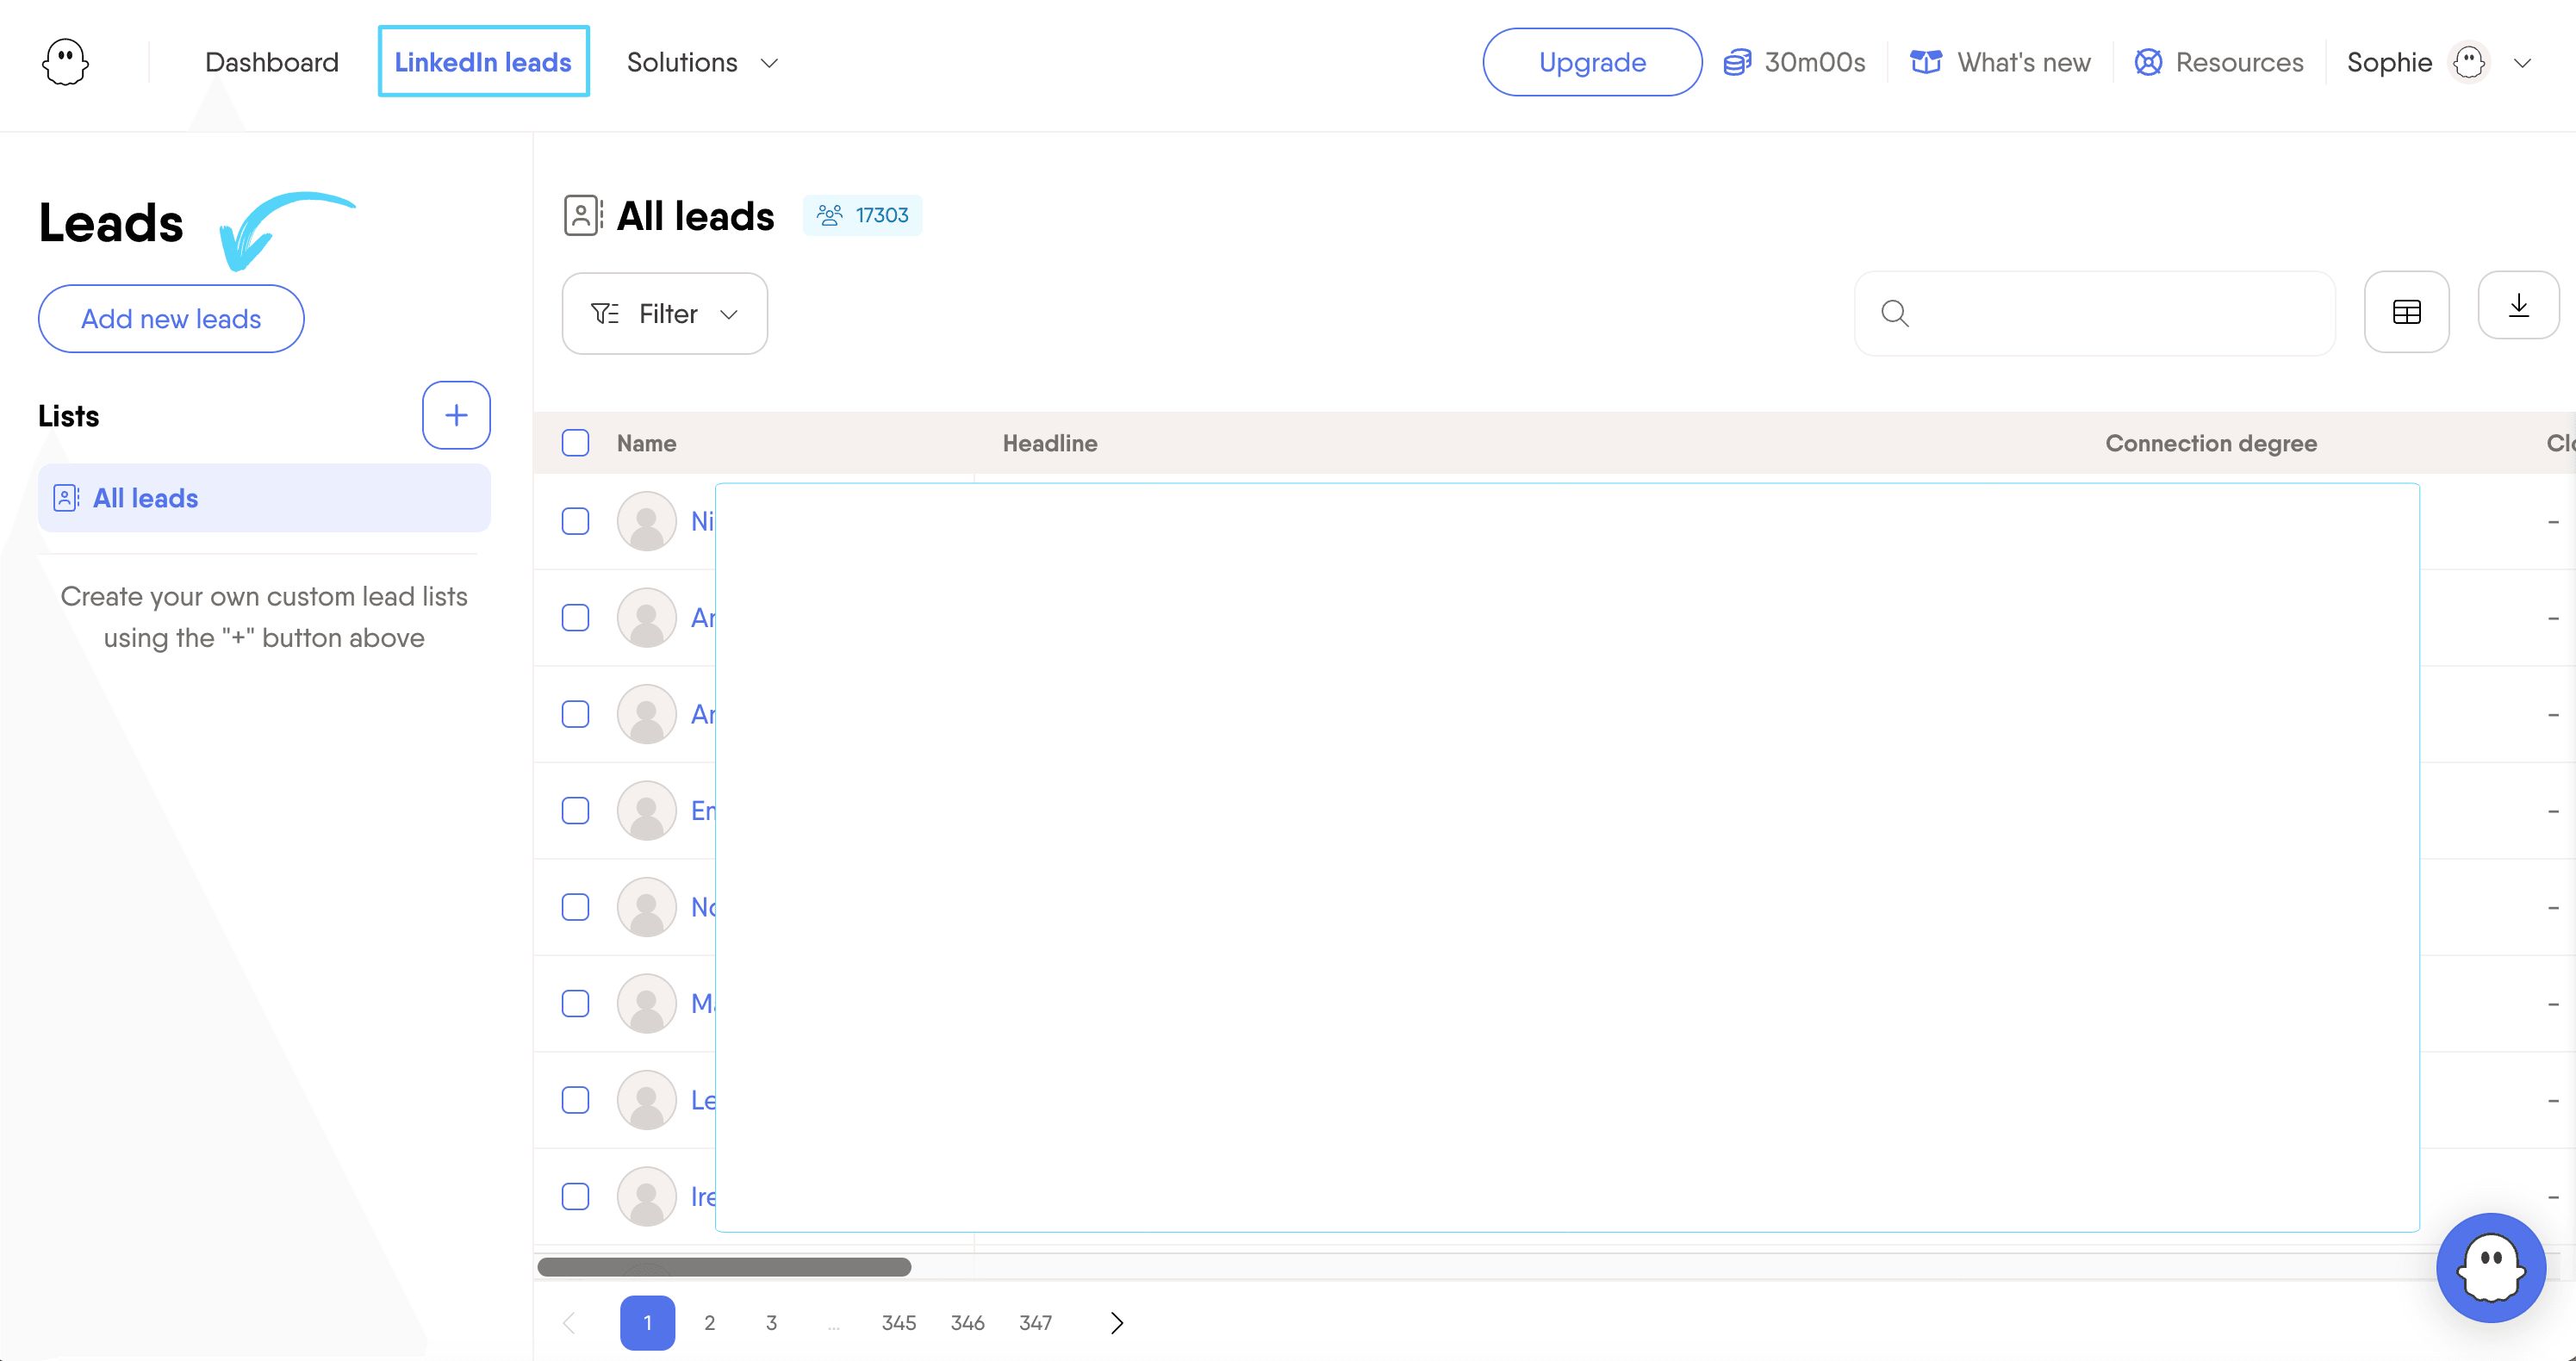Toggle the select-all header checkbox
Image resolution: width=2576 pixels, height=1361 pixels.
click(575, 443)
